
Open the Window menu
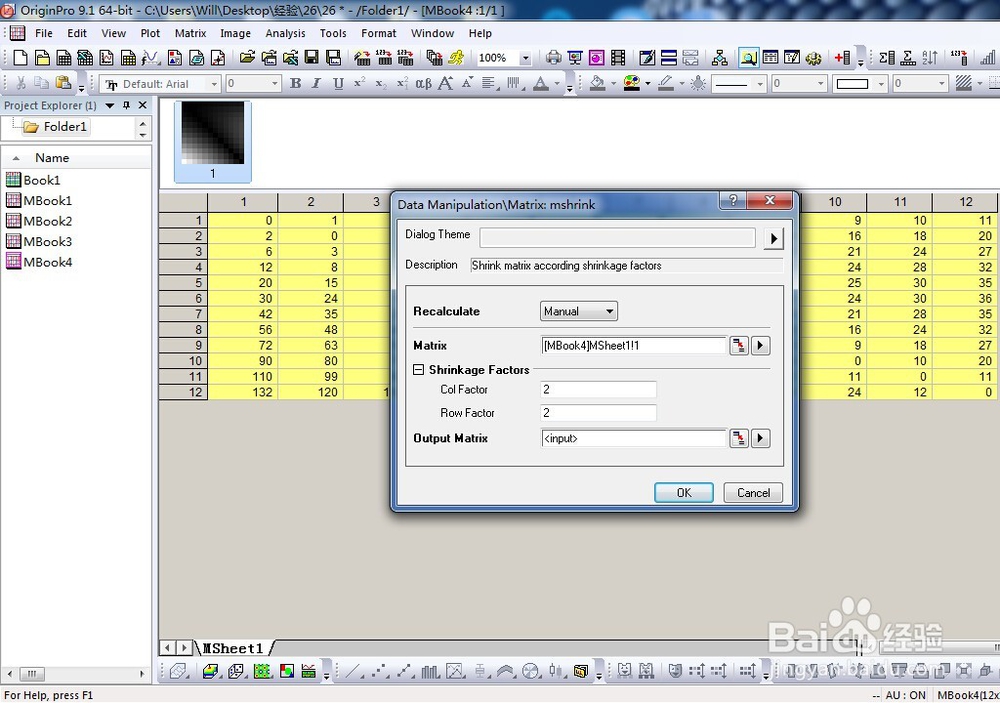click(x=432, y=33)
